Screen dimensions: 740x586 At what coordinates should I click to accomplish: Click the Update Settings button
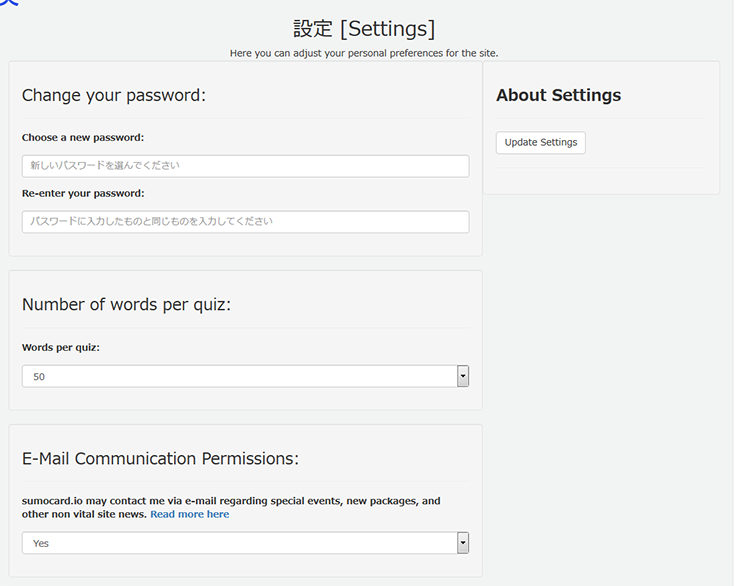[540, 142]
